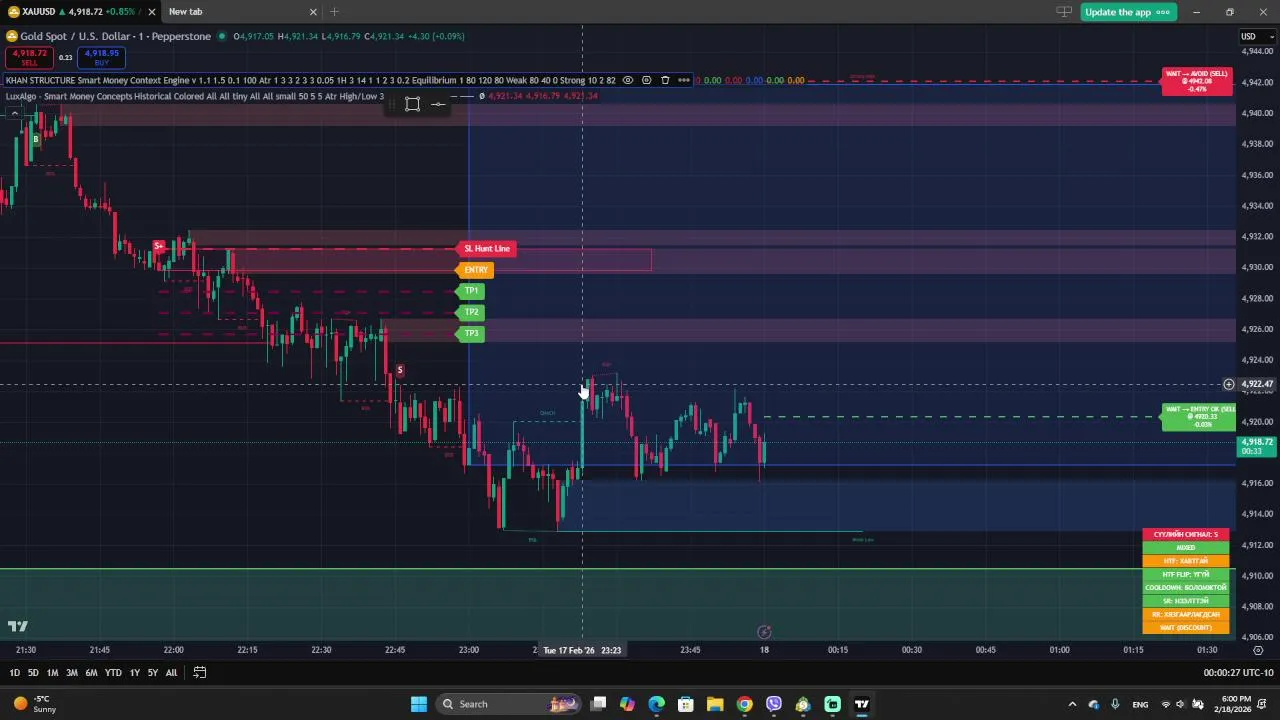
Task: Select the LuxAlgo Smart Money Concepts legend
Action: 194,96
